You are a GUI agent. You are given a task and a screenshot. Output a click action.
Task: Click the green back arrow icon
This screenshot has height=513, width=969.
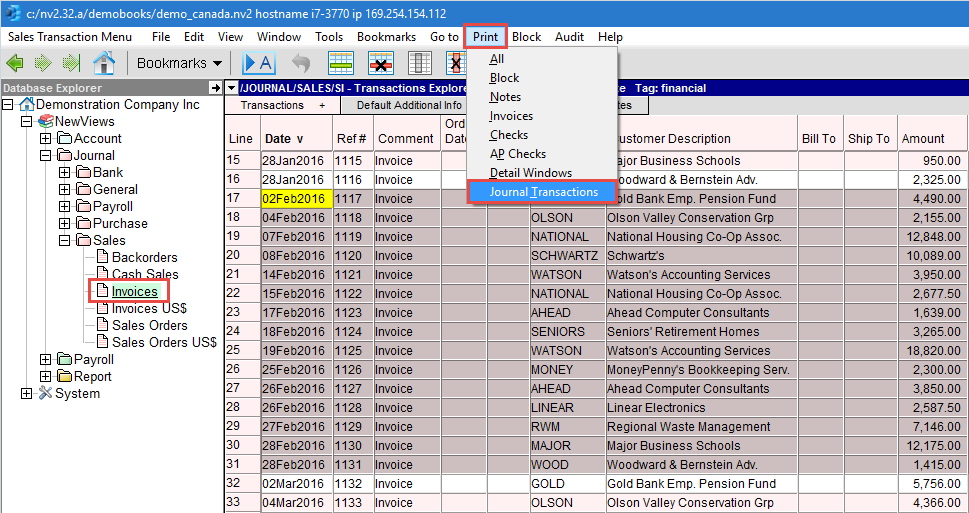coord(15,63)
